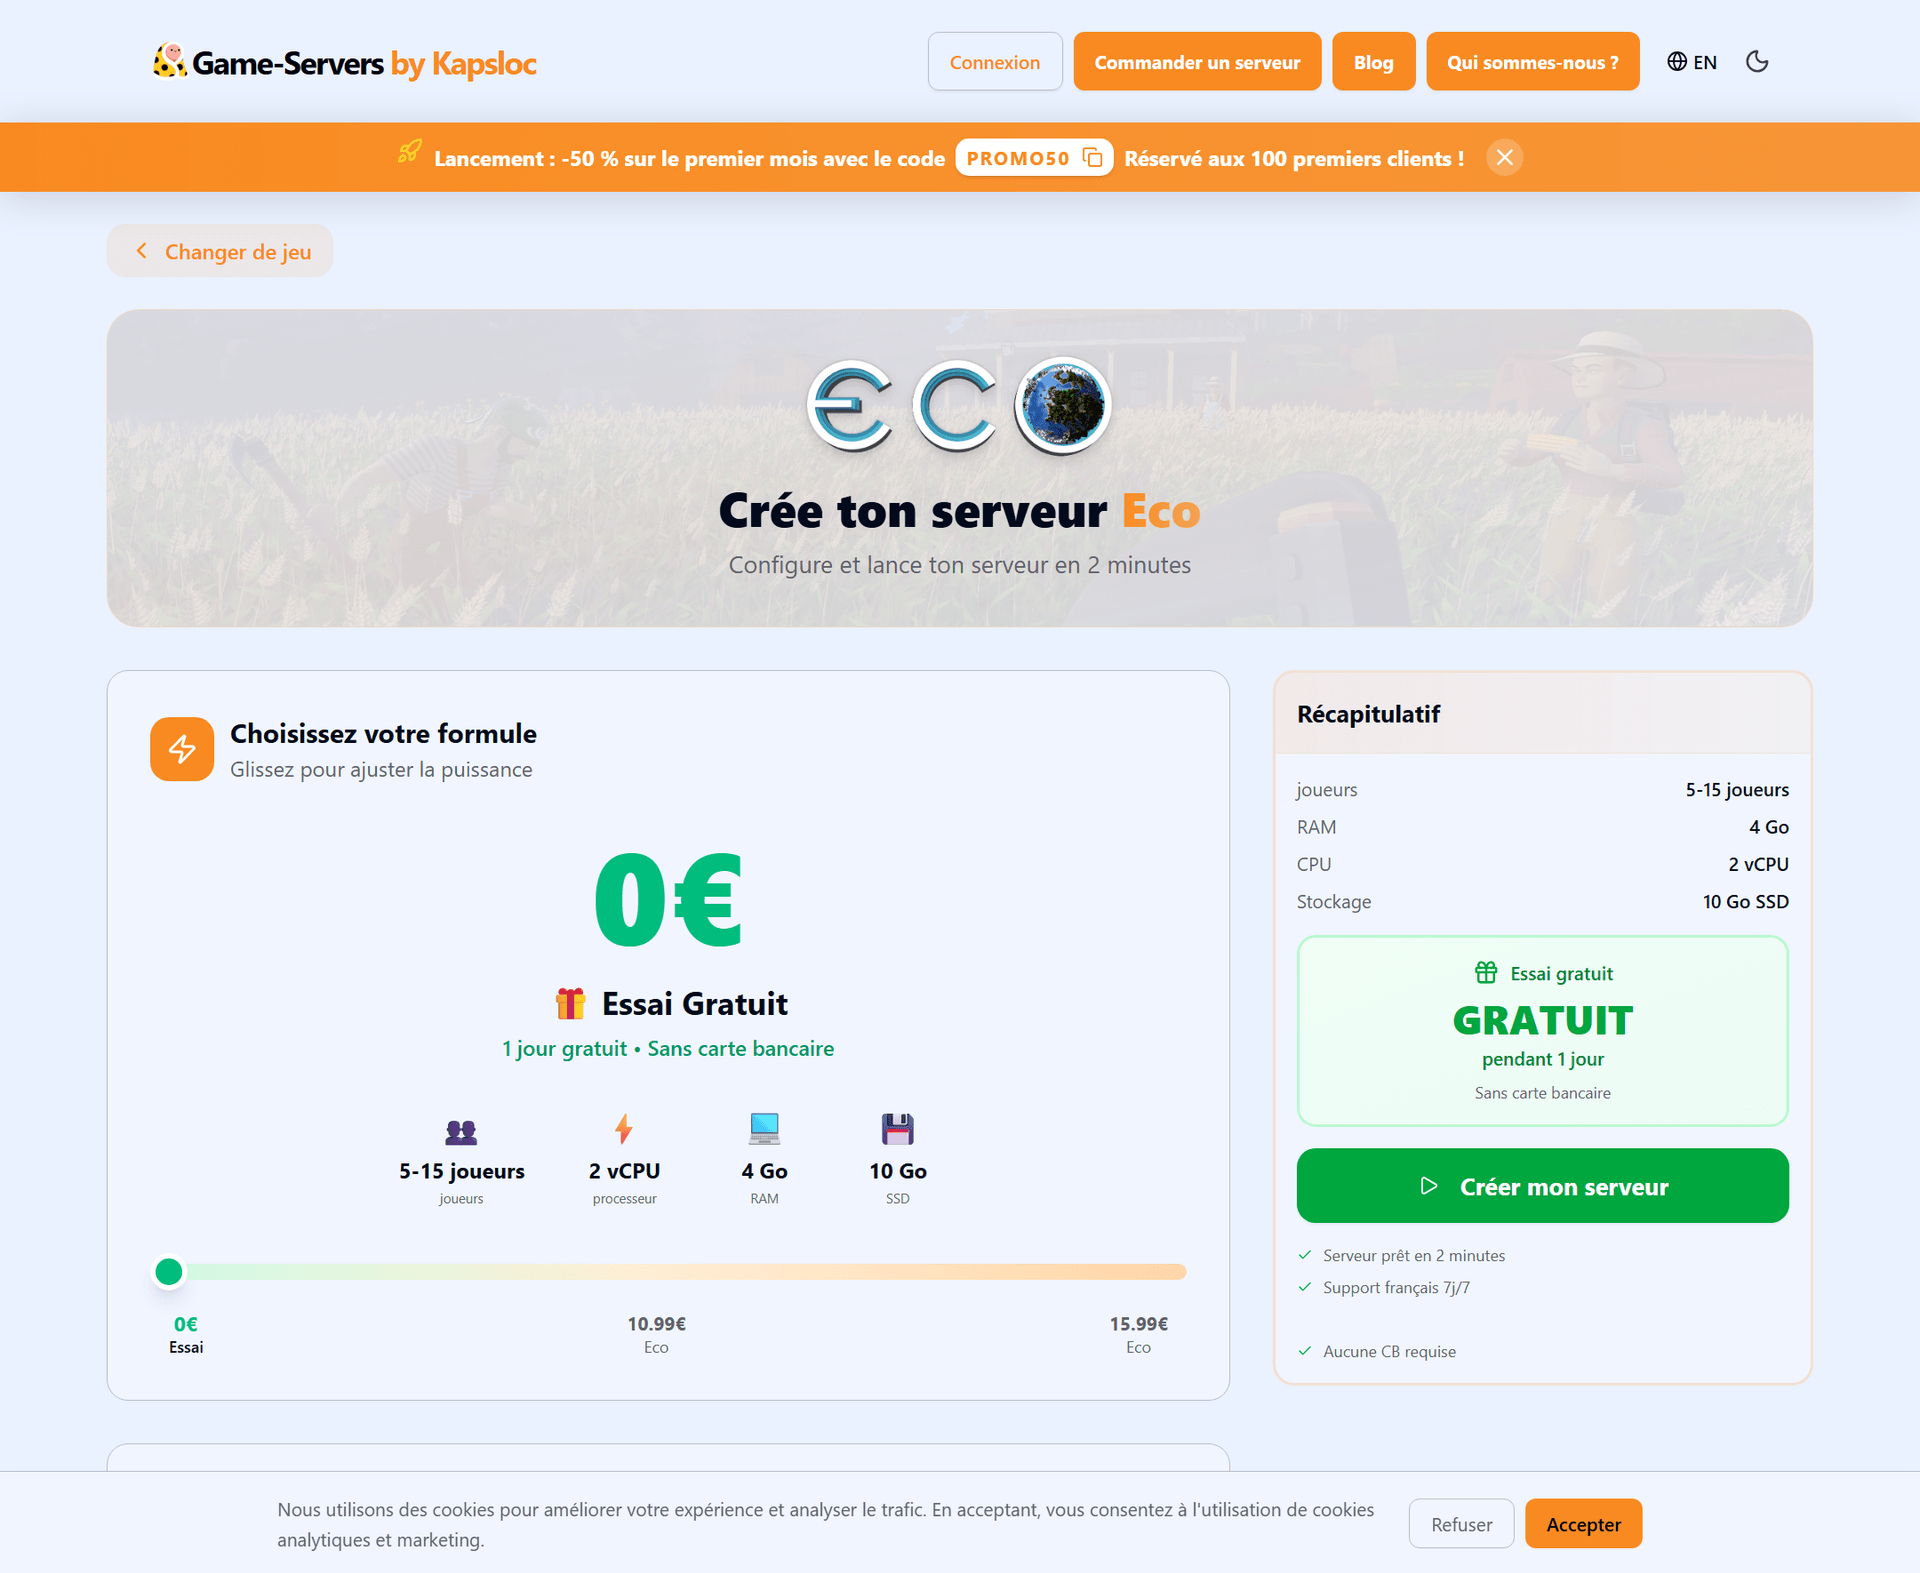Click 1 jour gratuit • Sans carte bancaire
This screenshot has width=1920, height=1573.
pos(668,1048)
